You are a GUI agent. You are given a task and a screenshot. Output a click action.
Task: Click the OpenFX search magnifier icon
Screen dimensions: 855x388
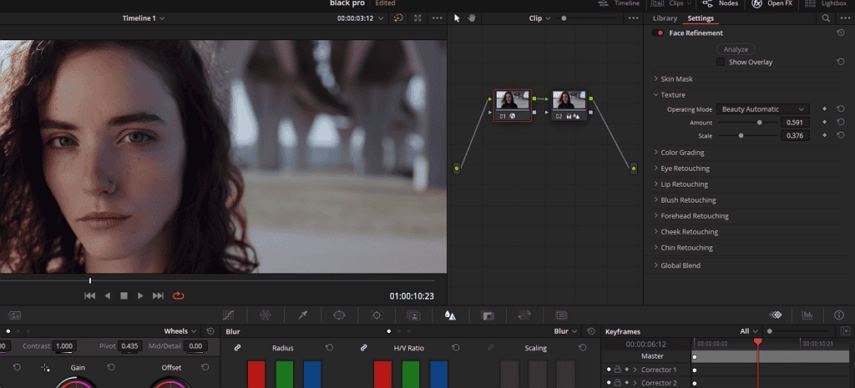(826, 18)
